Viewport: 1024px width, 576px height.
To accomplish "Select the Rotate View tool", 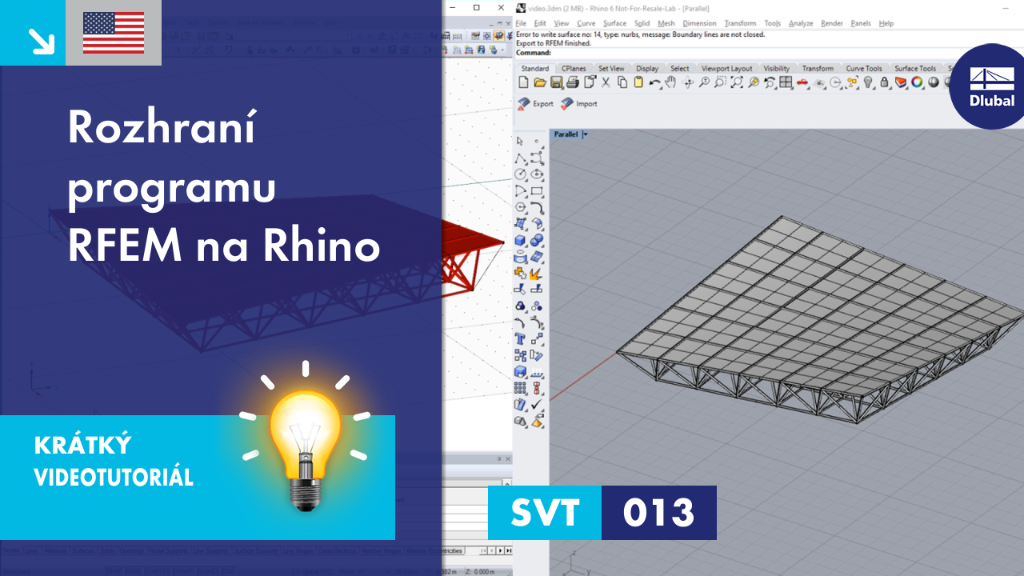I will pos(688,83).
